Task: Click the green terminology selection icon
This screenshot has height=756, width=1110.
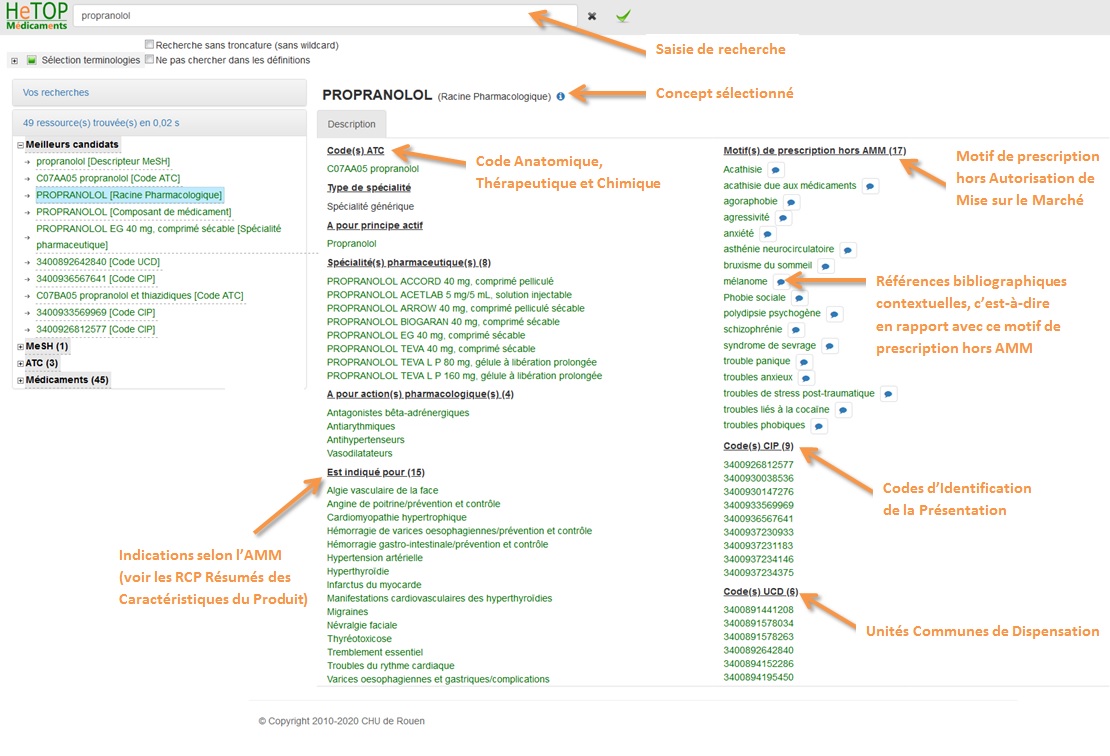Action: (31, 60)
